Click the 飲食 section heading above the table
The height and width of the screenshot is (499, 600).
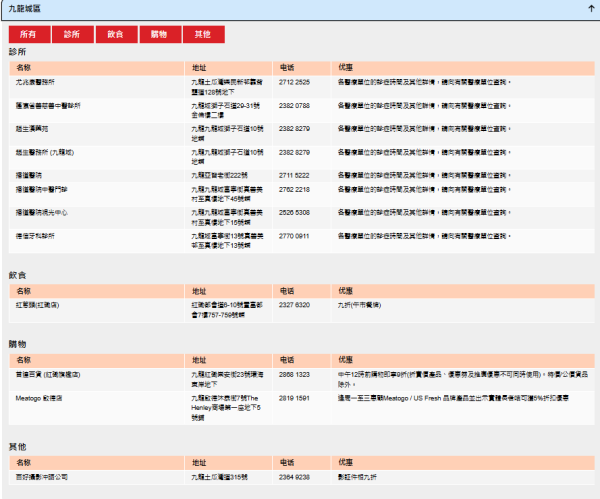tap(17, 275)
